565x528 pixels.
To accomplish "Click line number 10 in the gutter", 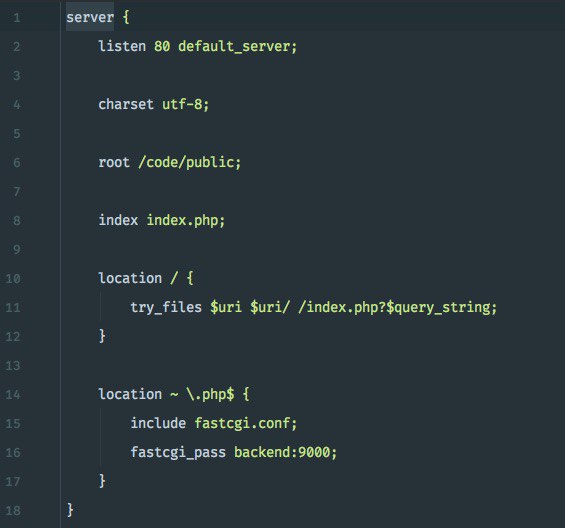I will 13,279.
